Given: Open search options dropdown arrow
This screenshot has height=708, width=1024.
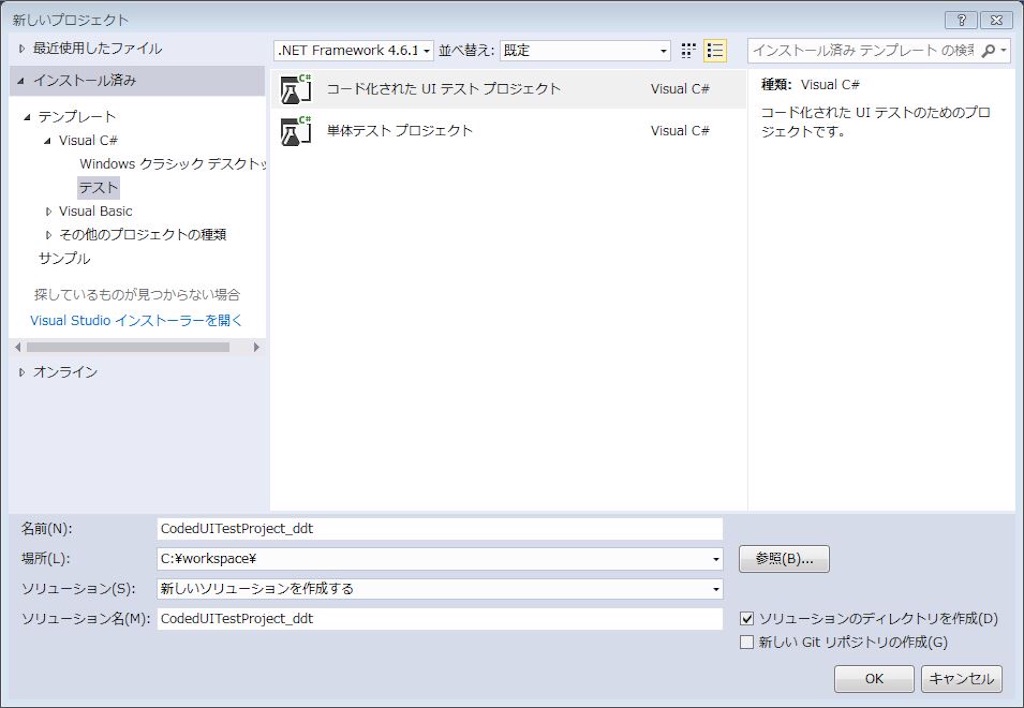Looking at the screenshot, I should [x=1004, y=50].
